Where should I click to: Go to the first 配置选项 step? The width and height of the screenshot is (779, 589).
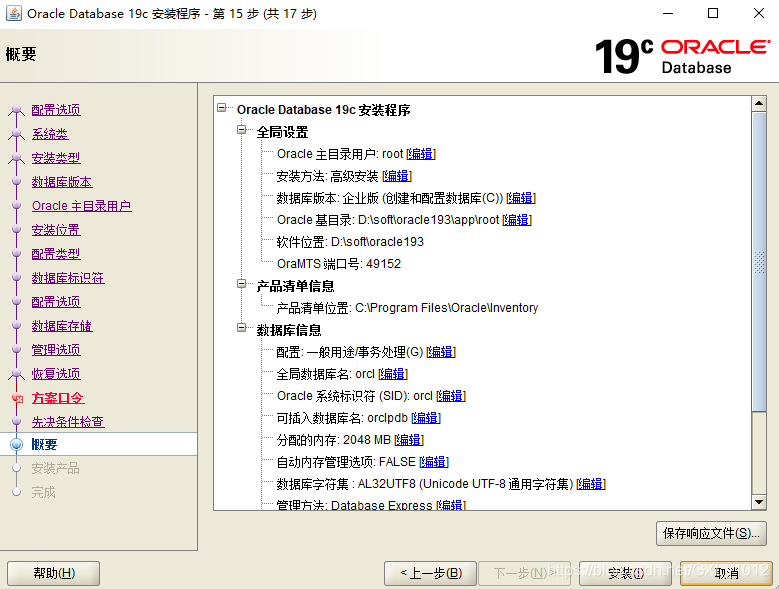click(x=56, y=110)
